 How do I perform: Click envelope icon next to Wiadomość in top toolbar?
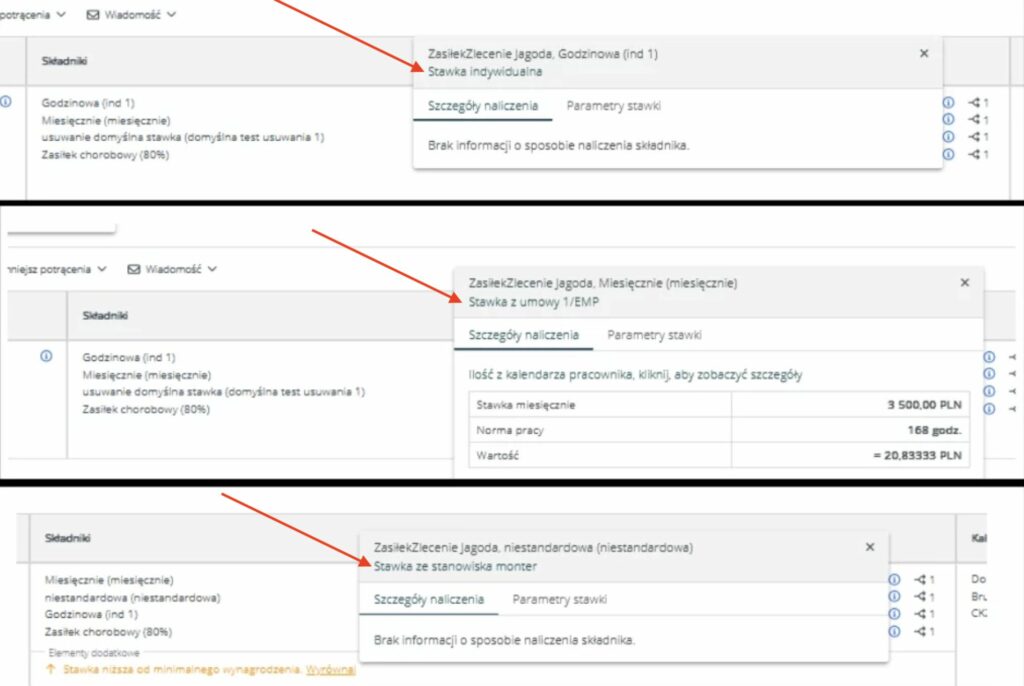point(93,15)
